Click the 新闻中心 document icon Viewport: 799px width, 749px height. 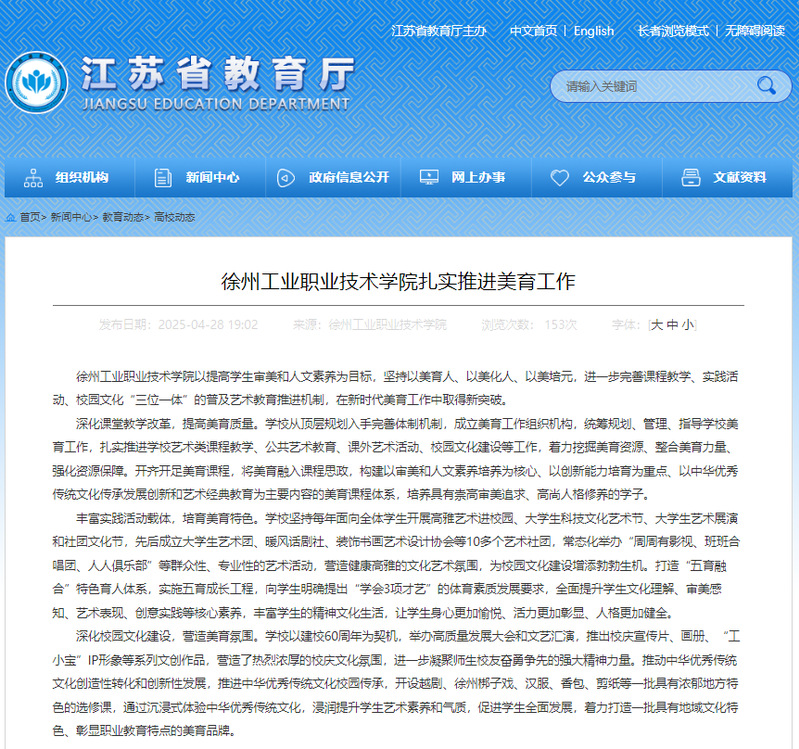(163, 178)
